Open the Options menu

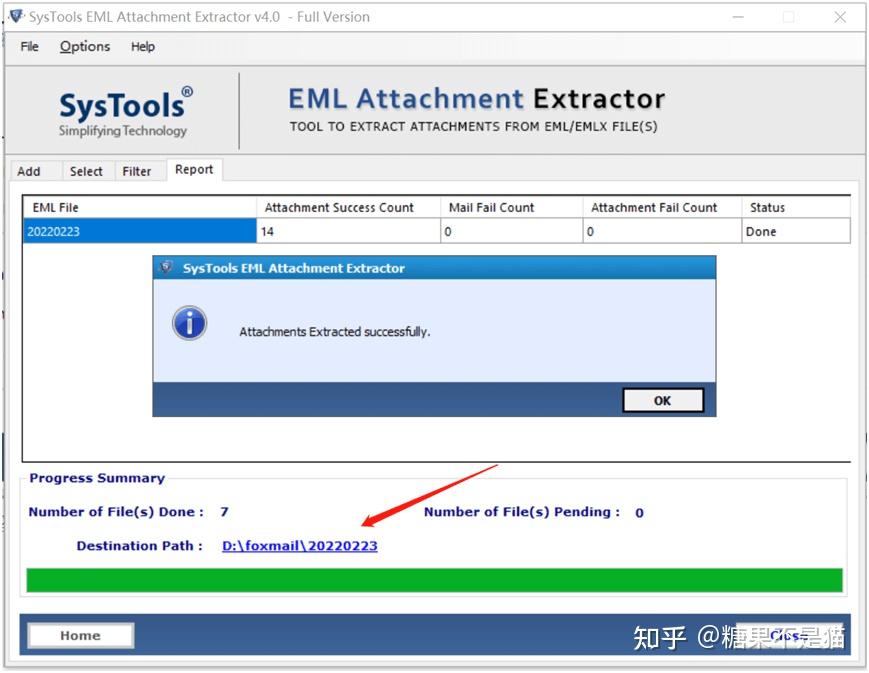85,46
